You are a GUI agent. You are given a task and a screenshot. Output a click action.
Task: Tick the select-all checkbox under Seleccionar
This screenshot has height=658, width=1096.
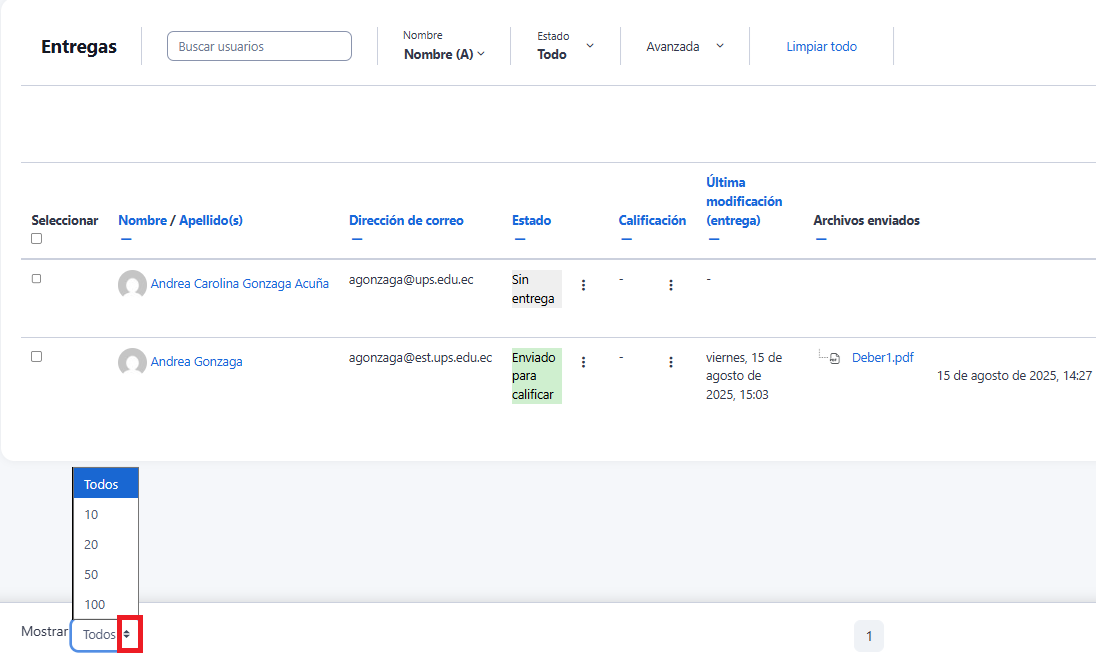pos(37,239)
